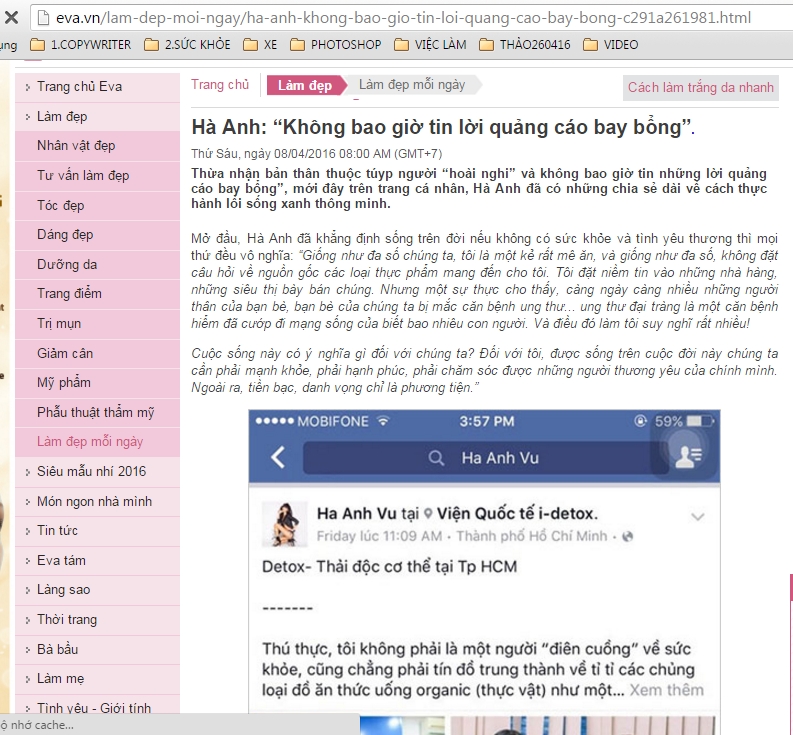793x735 pixels.
Task: Click the post text Detox- Thải độc cơ thể
Action: [389, 567]
